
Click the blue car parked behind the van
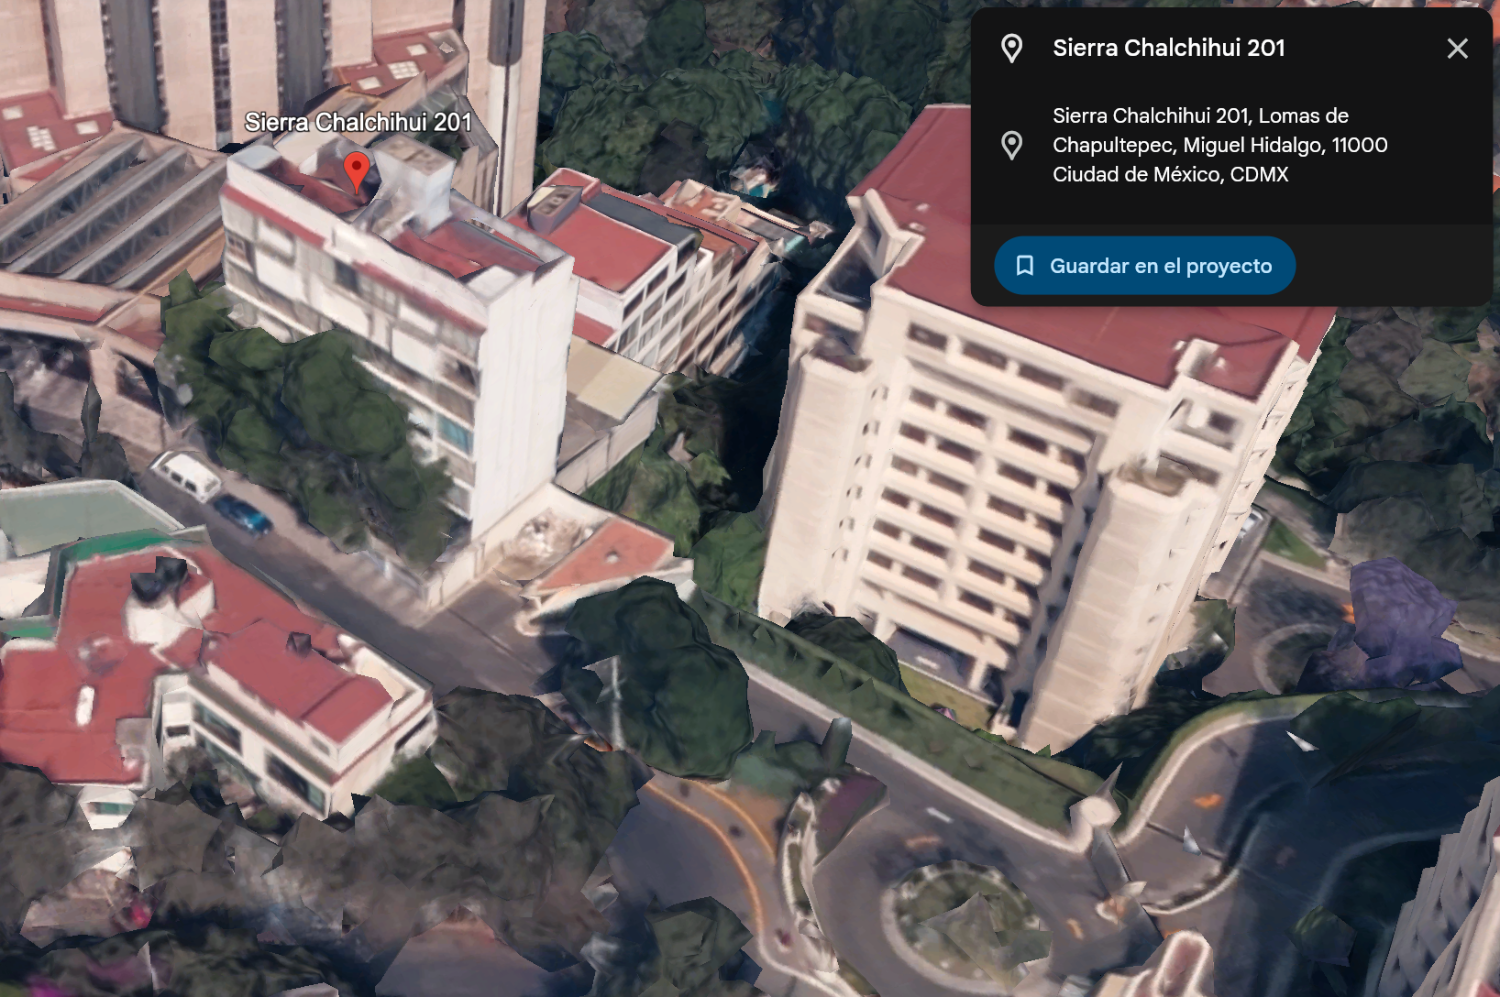(x=241, y=514)
